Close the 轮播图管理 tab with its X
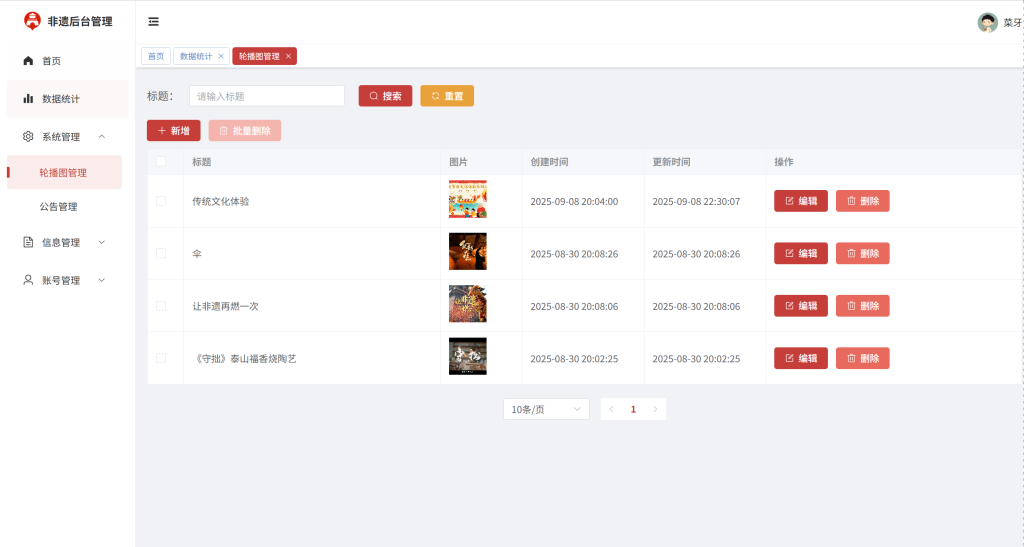1024x547 pixels. point(288,56)
